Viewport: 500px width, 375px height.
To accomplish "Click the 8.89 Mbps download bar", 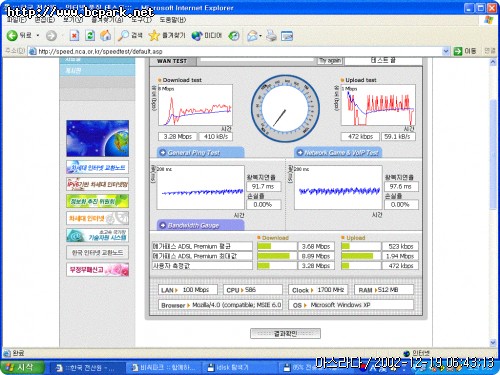I will pos(277,256).
